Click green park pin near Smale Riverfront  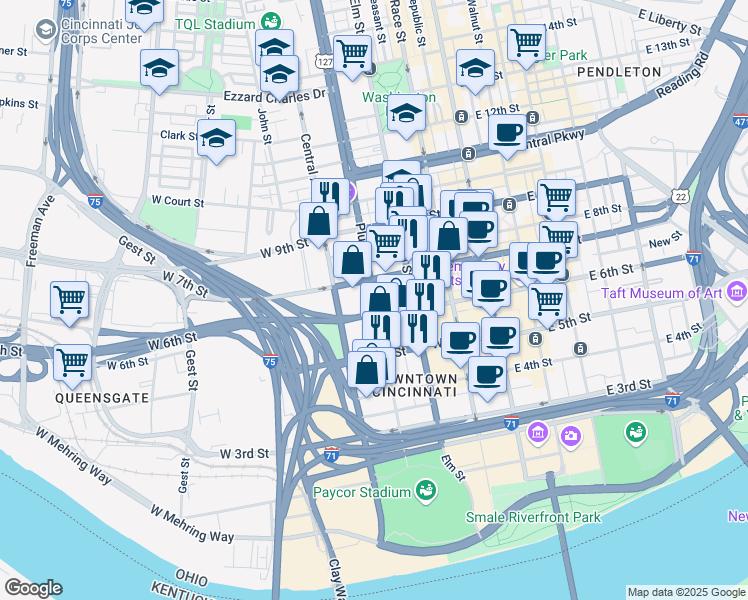(x=635, y=432)
